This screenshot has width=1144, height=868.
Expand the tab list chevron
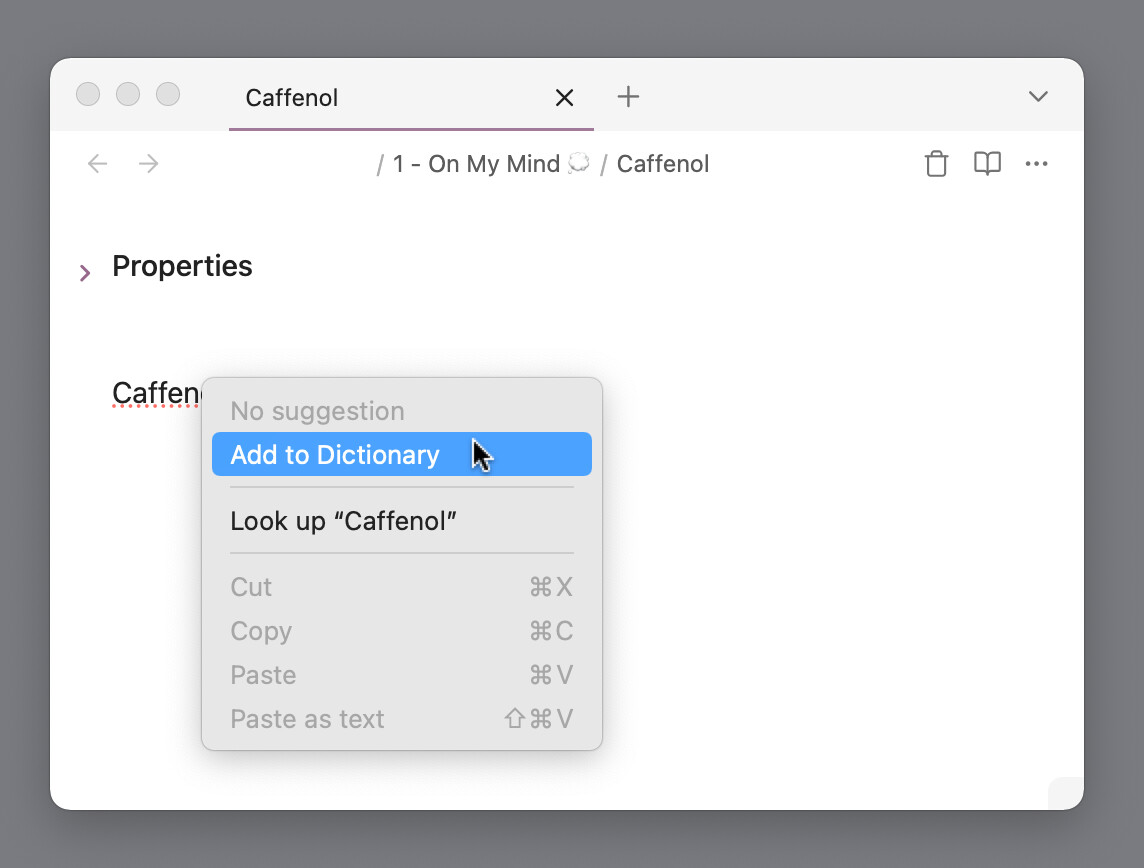[1038, 97]
